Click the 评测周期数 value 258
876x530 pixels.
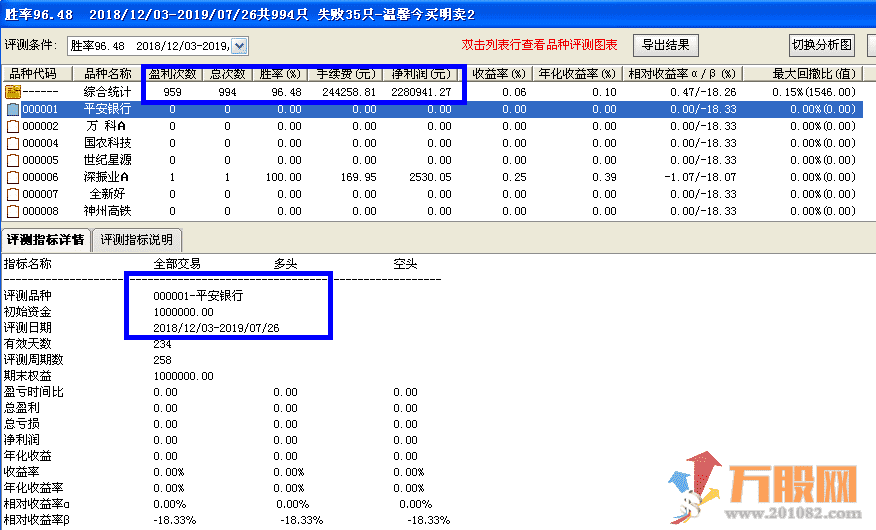[163, 360]
